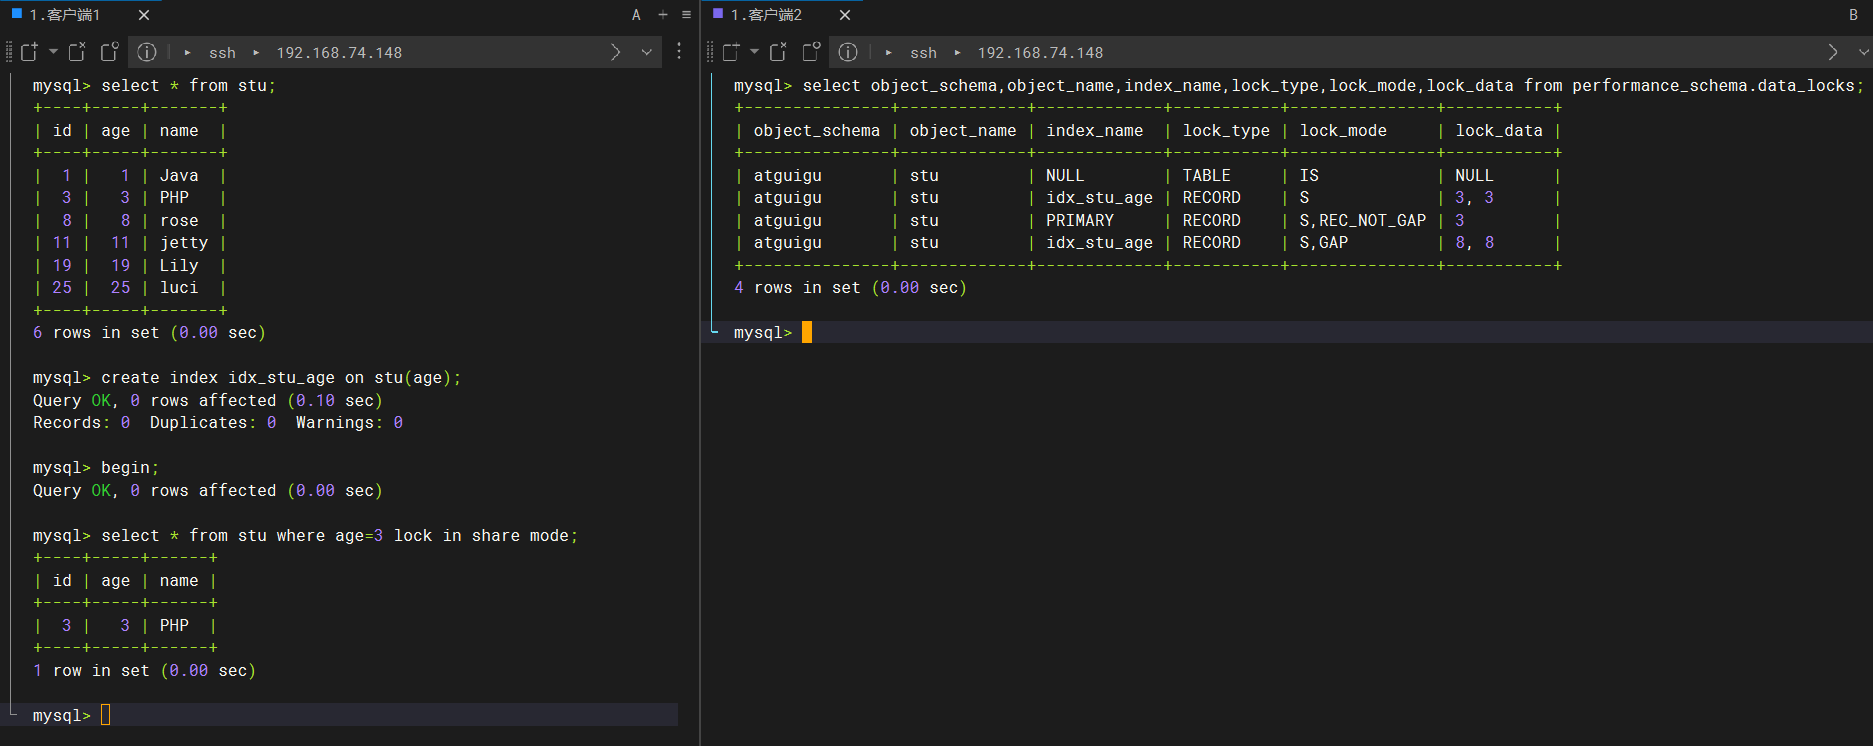Click the 'select * from stu;' command line
1873x746 pixels.
point(154,86)
